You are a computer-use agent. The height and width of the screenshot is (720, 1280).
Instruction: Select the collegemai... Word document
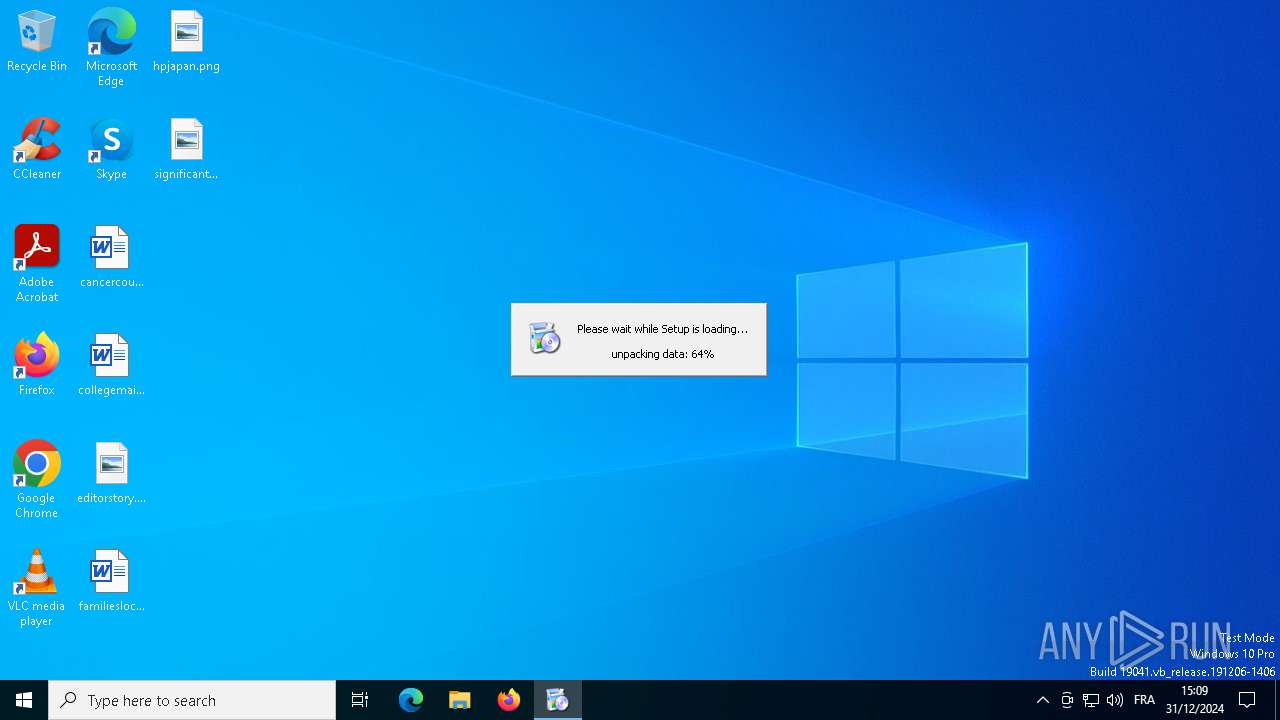pyautogui.click(x=111, y=366)
